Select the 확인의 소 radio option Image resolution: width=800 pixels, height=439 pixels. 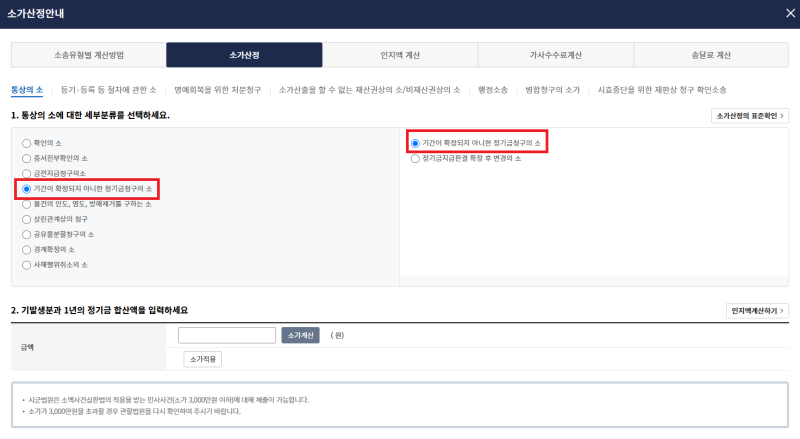[27, 143]
